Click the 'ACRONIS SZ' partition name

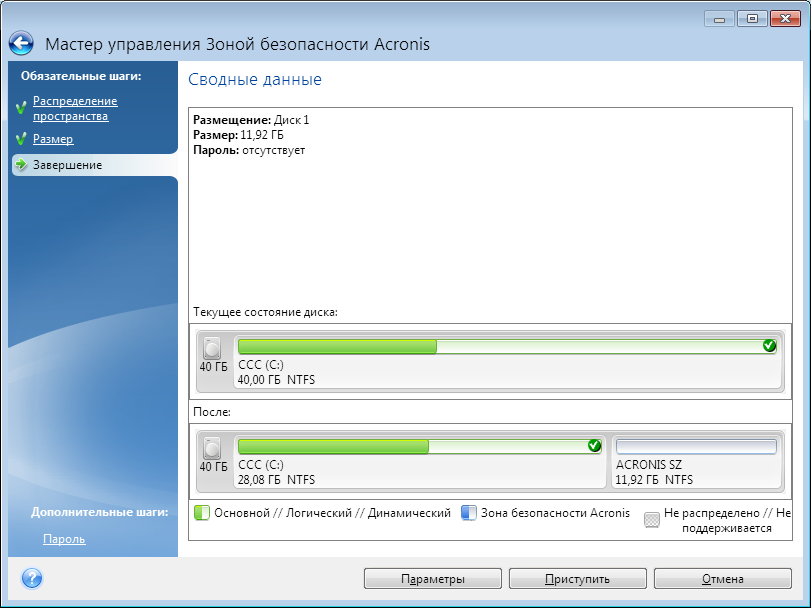[649, 464]
